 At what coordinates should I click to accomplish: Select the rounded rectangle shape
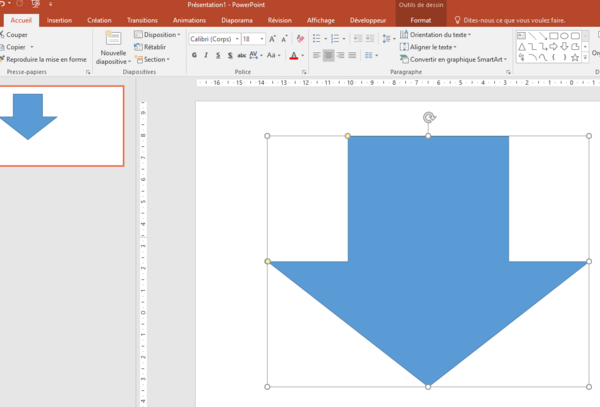(575, 36)
